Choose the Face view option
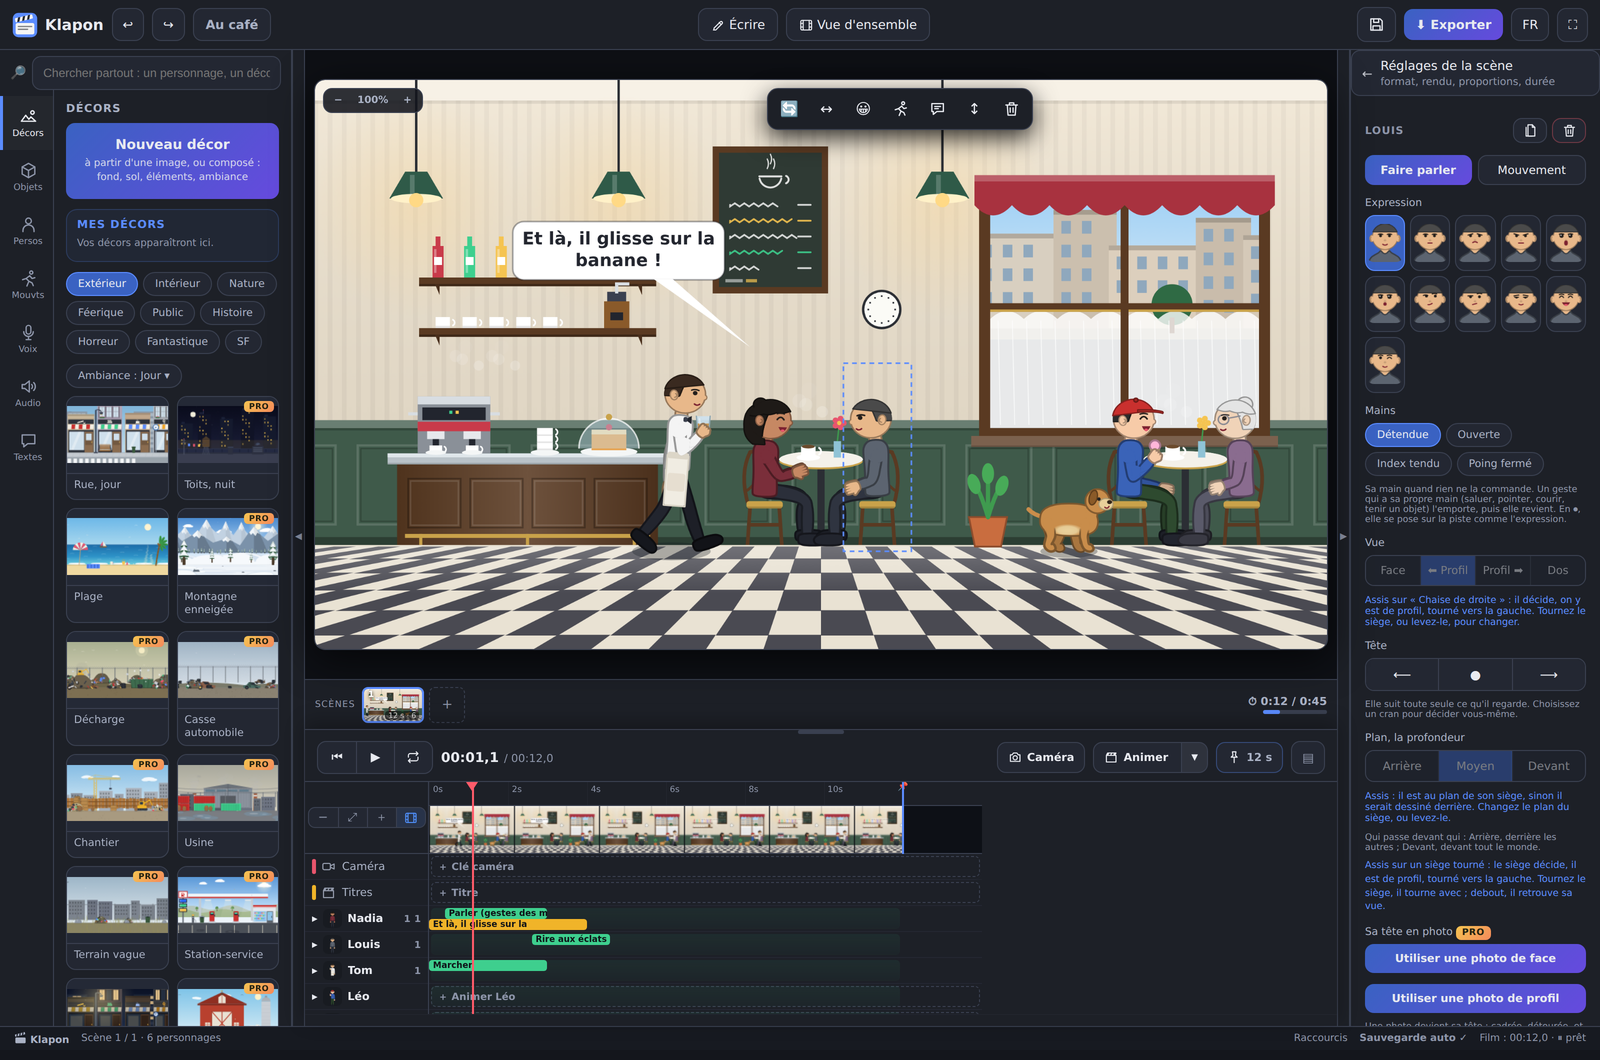 point(1392,570)
